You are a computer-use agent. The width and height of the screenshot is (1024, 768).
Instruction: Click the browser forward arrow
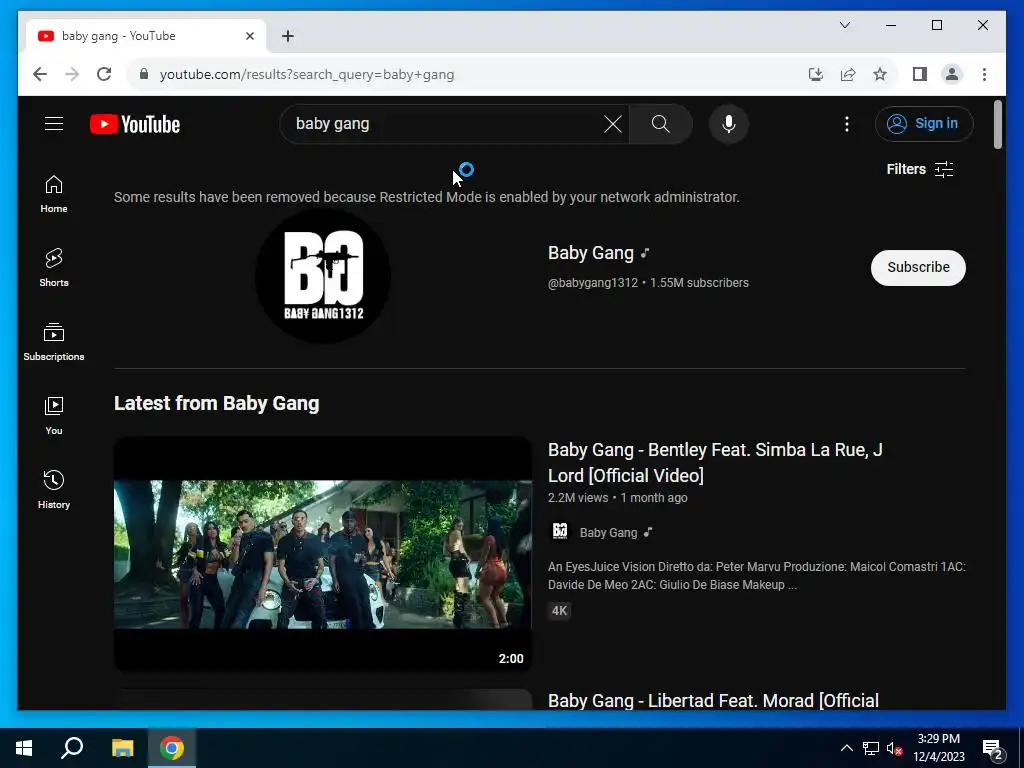(72, 74)
